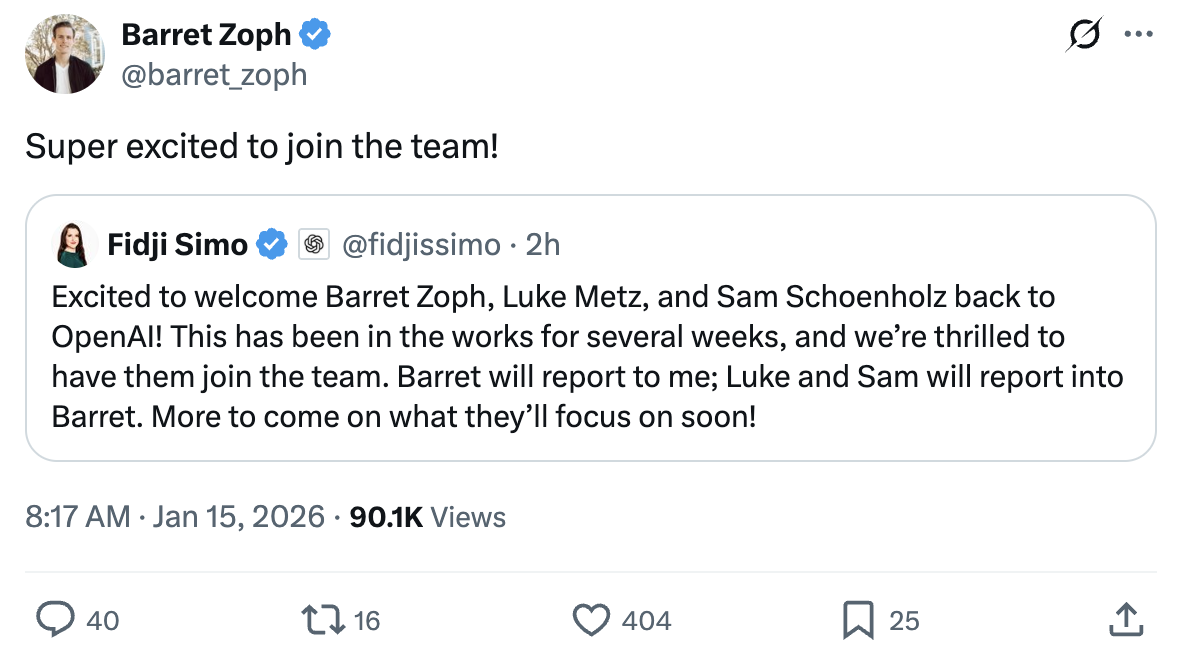The width and height of the screenshot is (1184, 658).
Task: Click the Fidji Simo display name
Action: pos(177,245)
